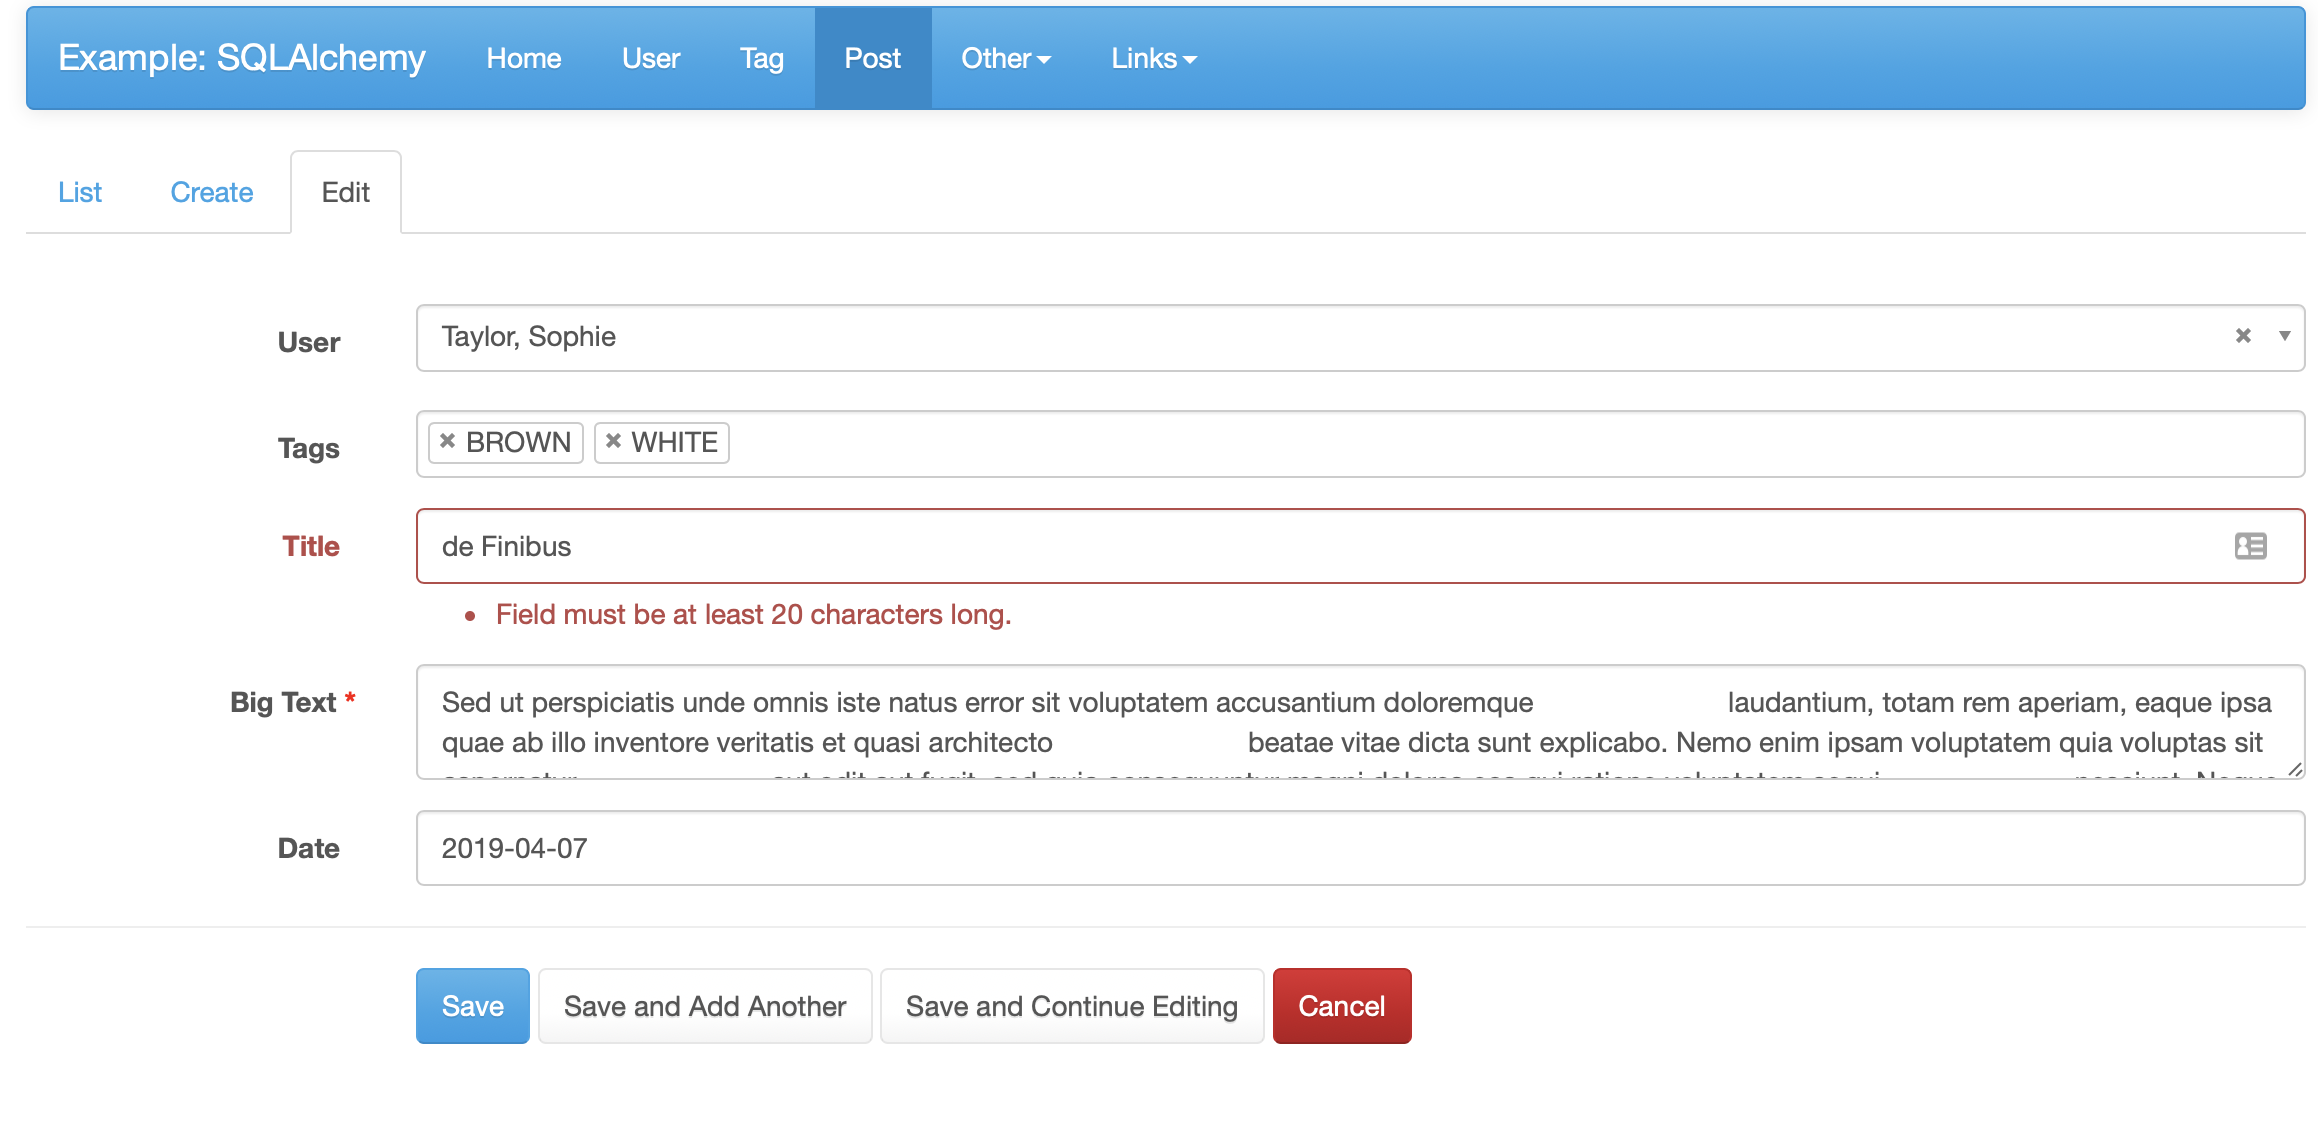Expand the Other navigation dropdown

coord(1005,58)
